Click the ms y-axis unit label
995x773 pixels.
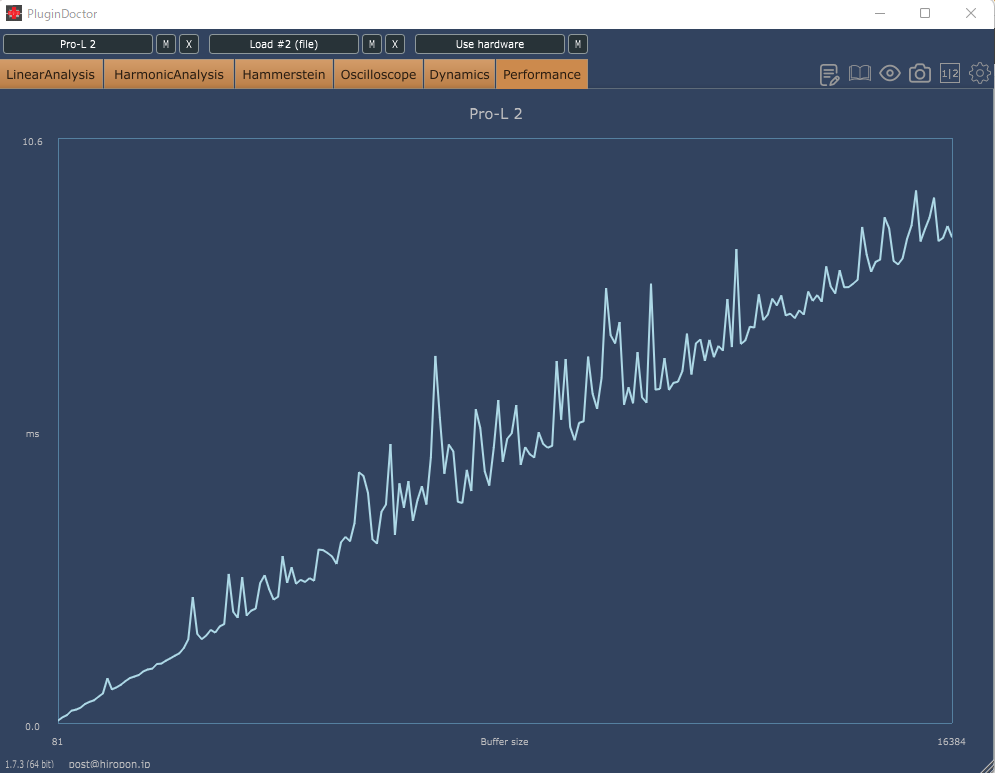[x=32, y=434]
